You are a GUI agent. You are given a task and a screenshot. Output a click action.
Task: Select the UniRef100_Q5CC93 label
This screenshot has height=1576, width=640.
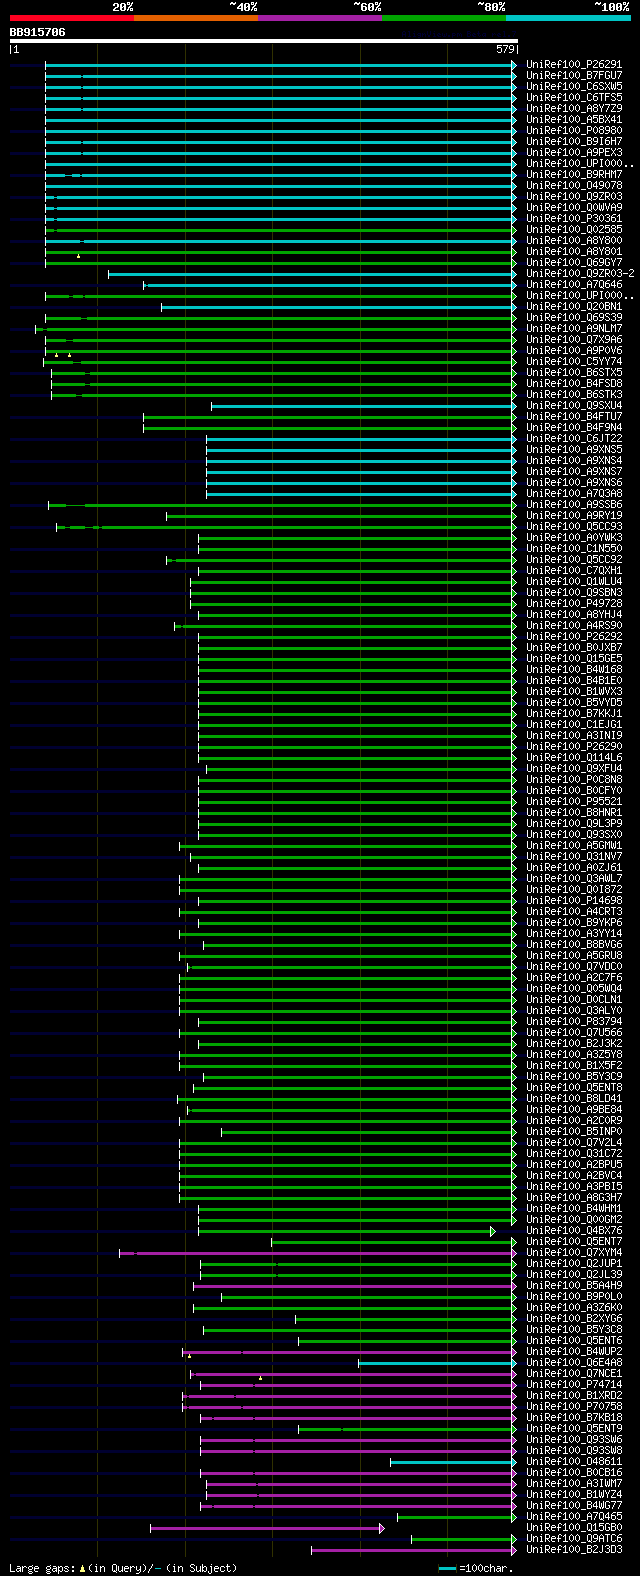574,526
